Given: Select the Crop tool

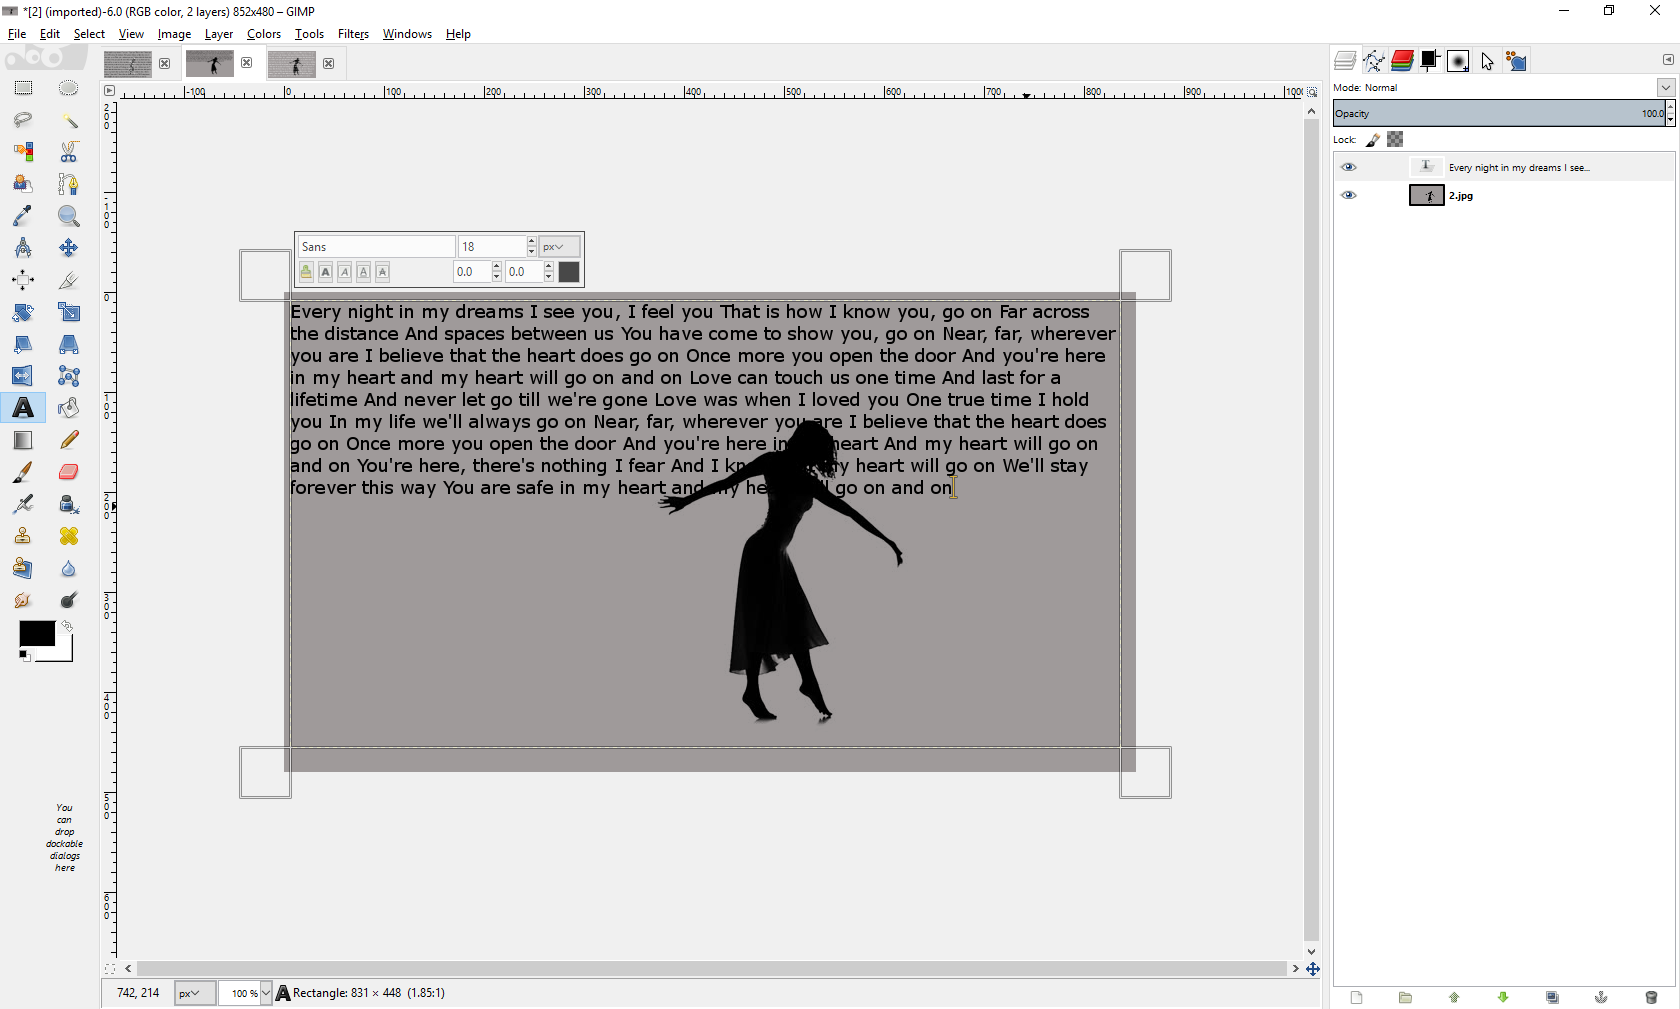Looking at the screenshot, I should pyautogui.click(x=68, y=280).
